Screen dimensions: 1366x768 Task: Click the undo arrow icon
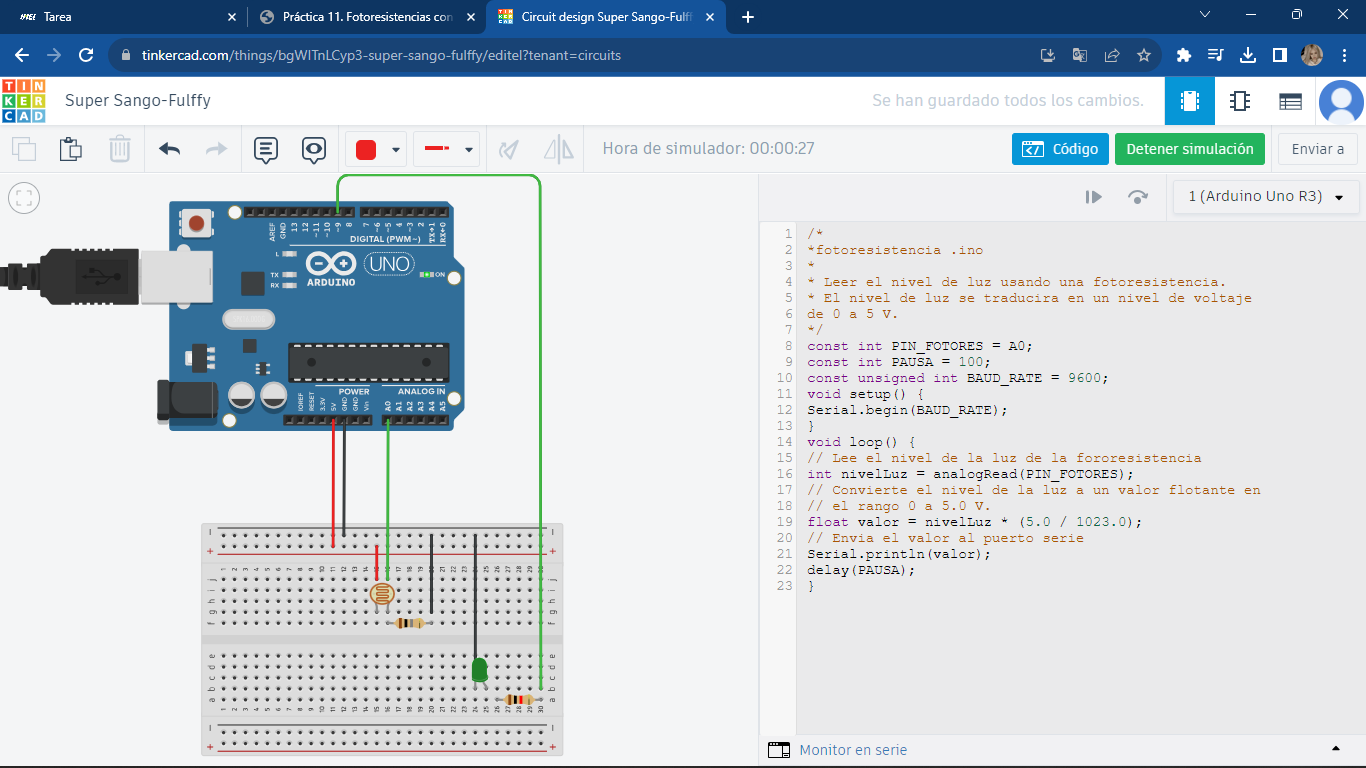tap(170, 150)
